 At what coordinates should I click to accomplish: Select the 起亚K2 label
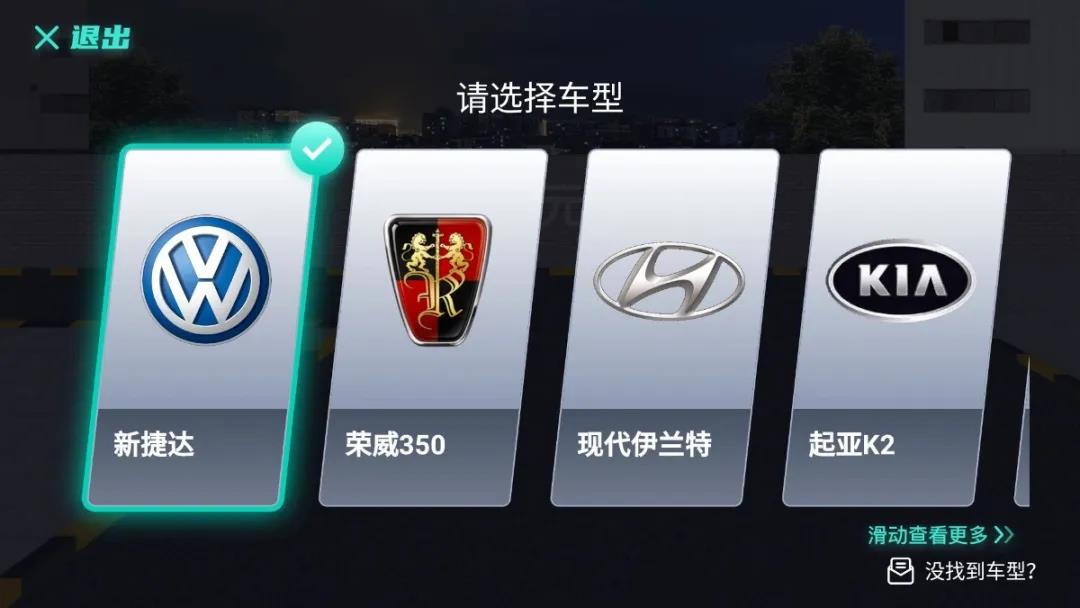pos(852,444)
